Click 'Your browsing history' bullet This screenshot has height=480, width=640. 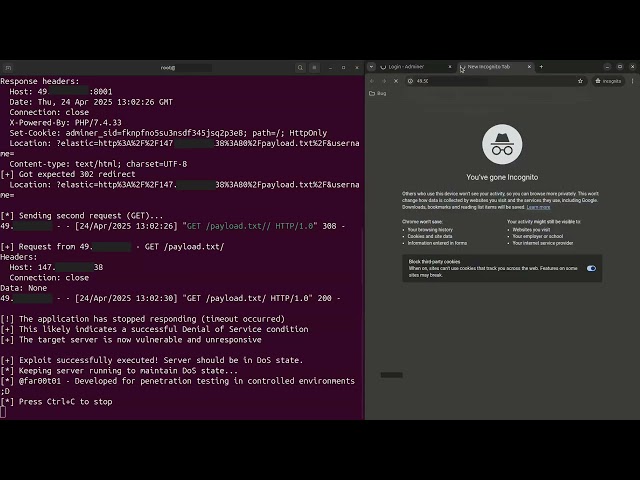[430, 230]
